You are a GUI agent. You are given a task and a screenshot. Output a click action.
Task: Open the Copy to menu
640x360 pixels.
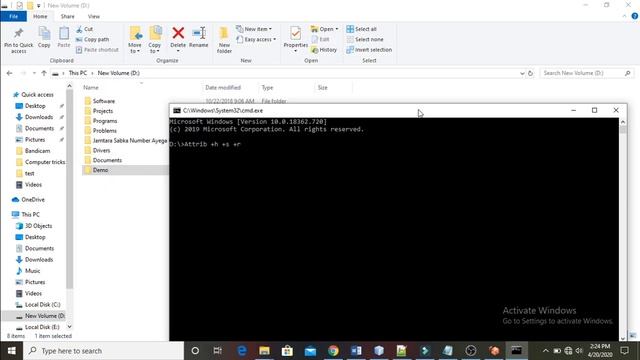pyautogui.click(x=155, y=40)
